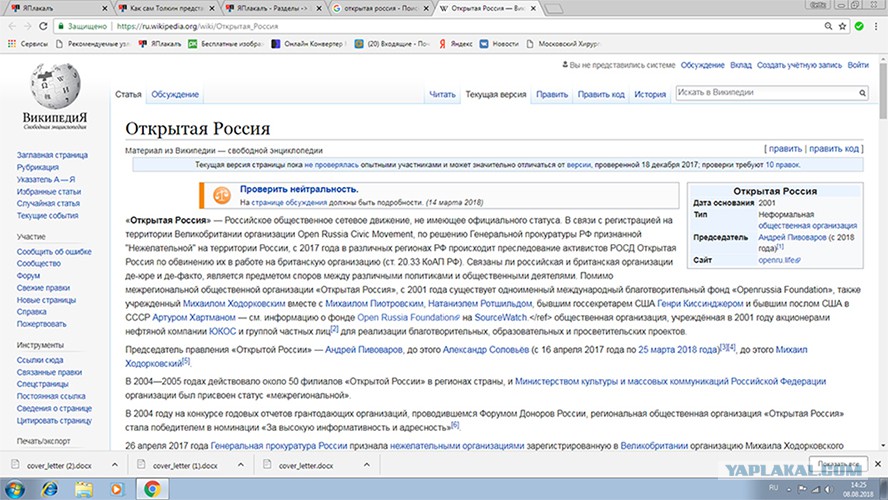Reload the page with refresh icon
This screenshot has width=888, height=500.
pyautogui.click(x=43, y=26)
